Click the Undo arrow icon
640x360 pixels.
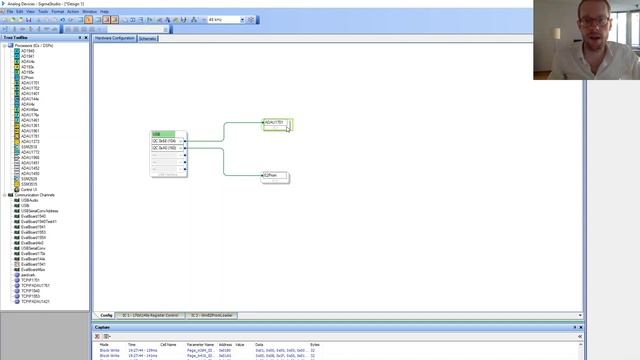point(63,20)
